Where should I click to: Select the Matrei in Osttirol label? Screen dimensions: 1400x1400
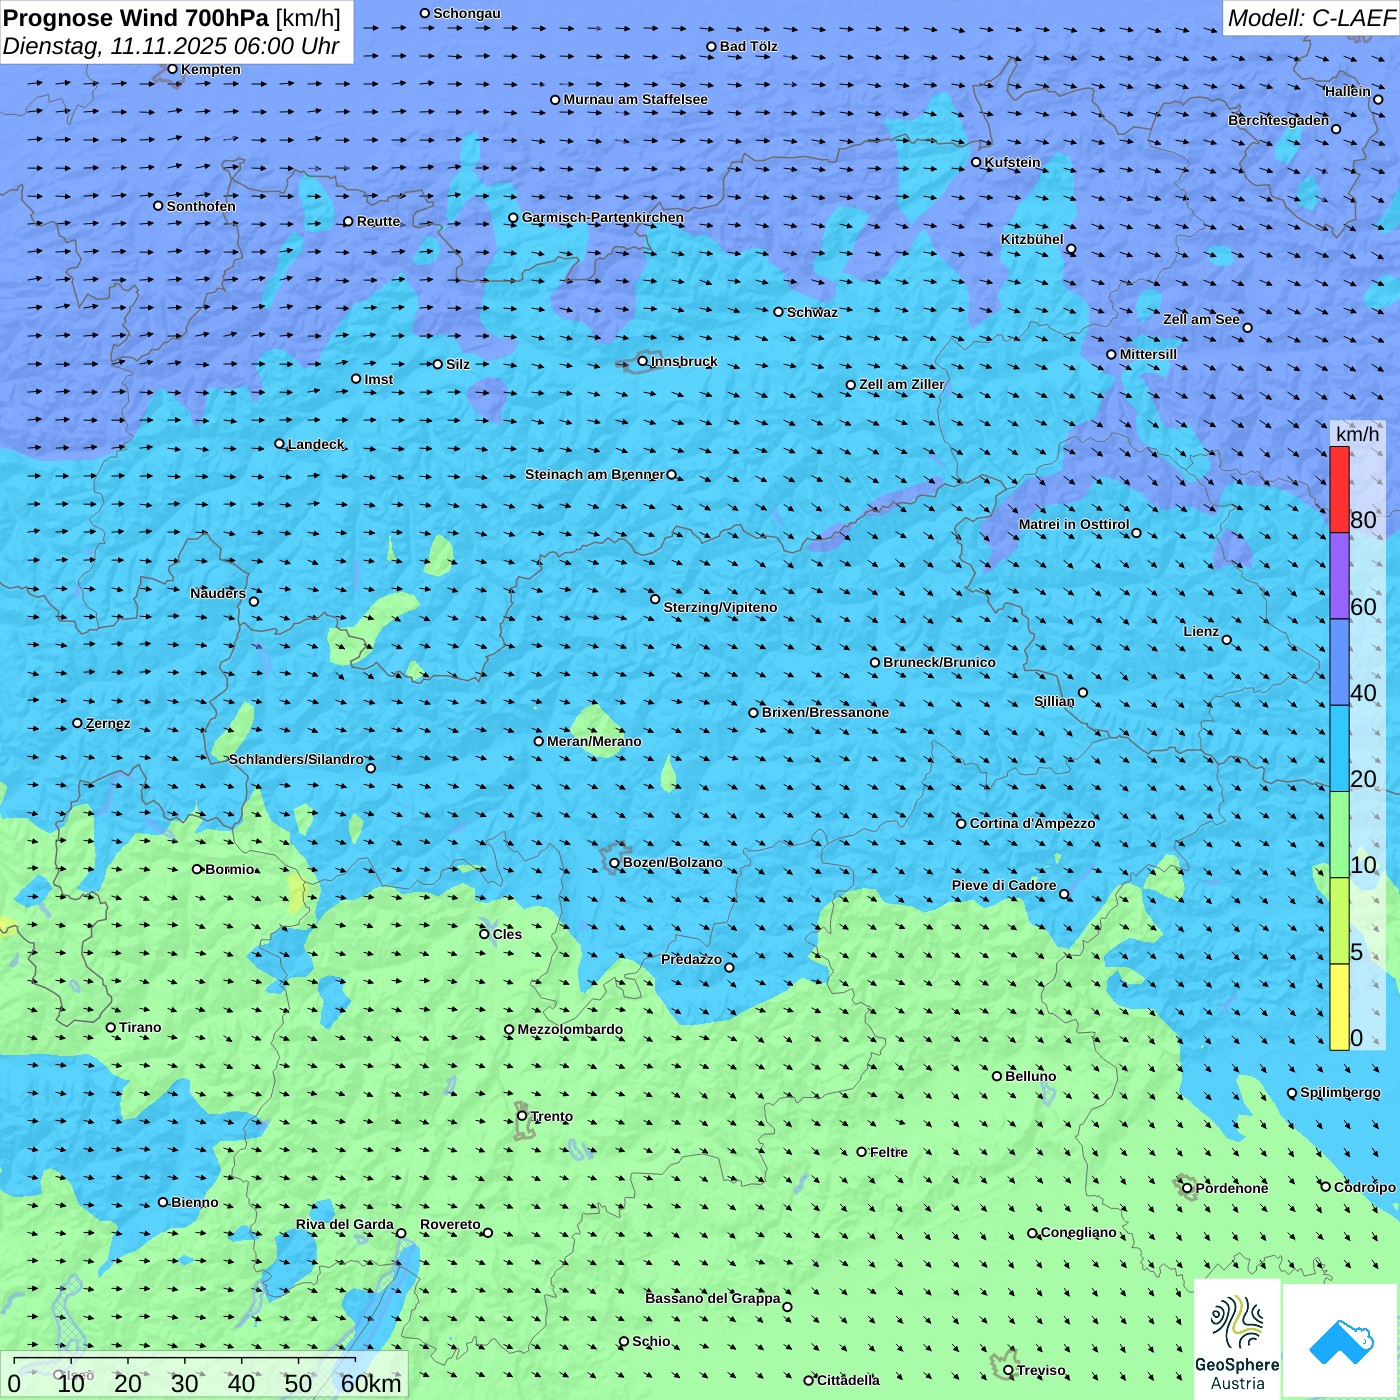click(x=1073, y=524)
